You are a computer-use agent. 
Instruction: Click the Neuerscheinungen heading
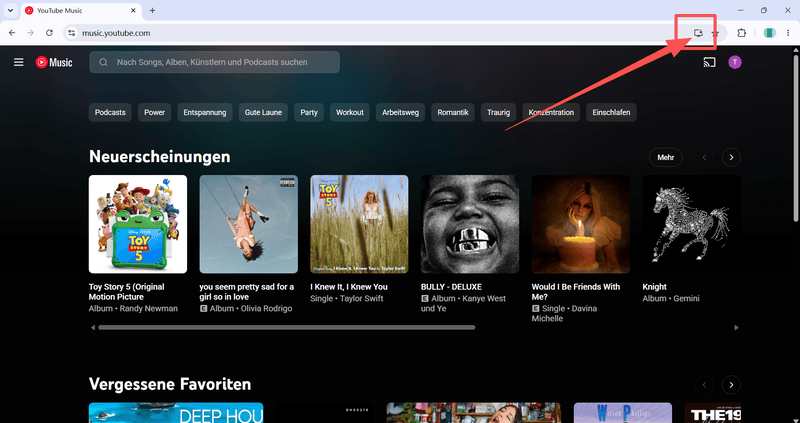160,157
